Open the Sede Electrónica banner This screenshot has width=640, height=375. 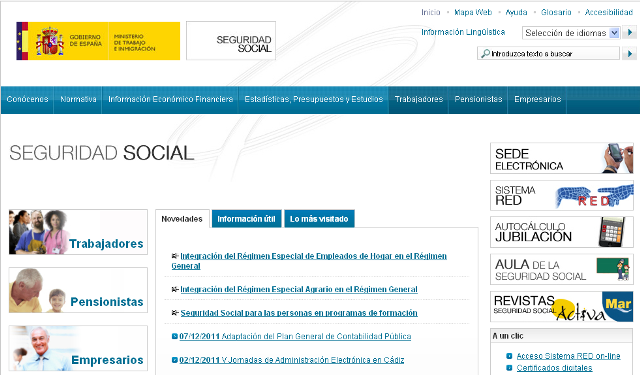(x=562, y=158)
